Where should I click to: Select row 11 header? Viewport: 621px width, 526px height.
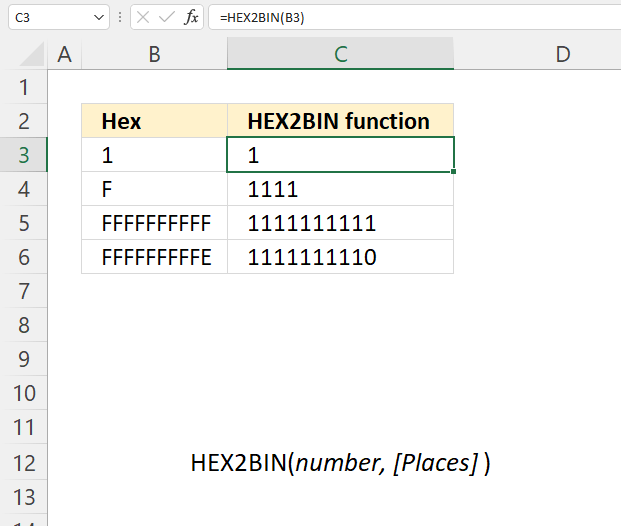(x=24, y=427)
